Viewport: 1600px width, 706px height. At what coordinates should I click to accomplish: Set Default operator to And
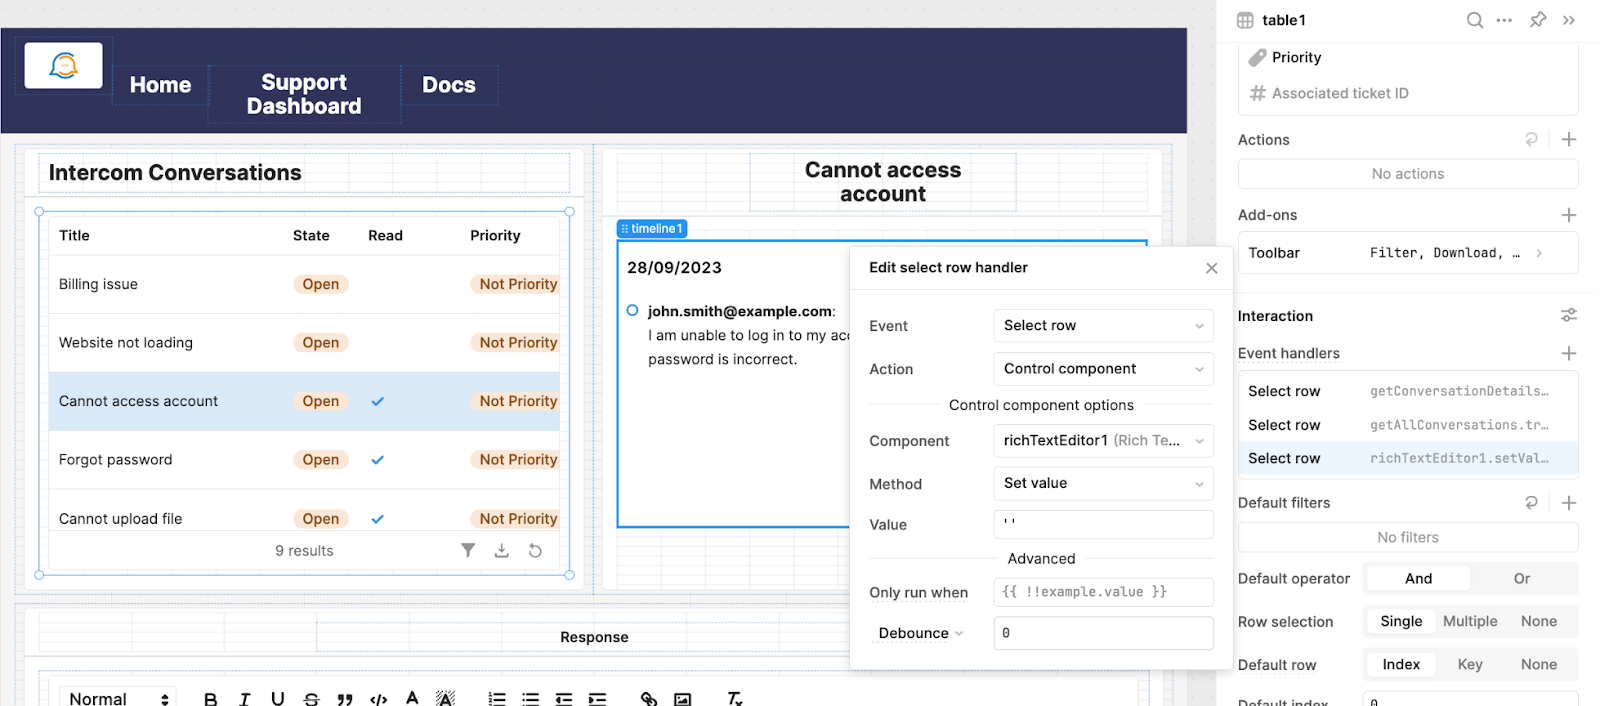[x=1418, y=578]
